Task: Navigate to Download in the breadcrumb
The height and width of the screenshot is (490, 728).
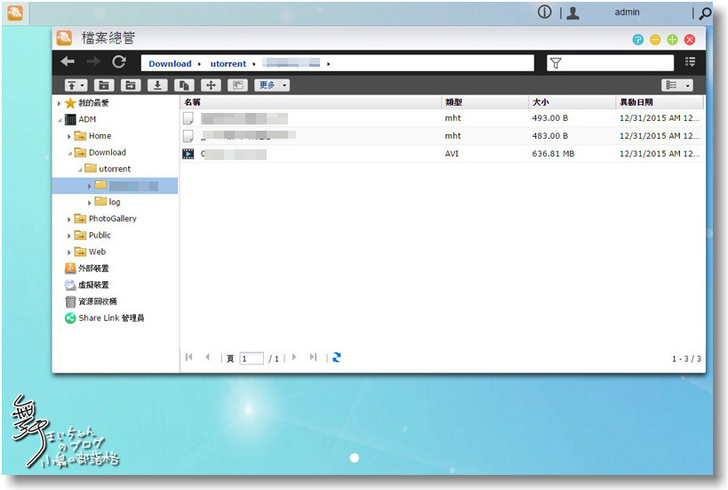Action: [x=170, y=64]
